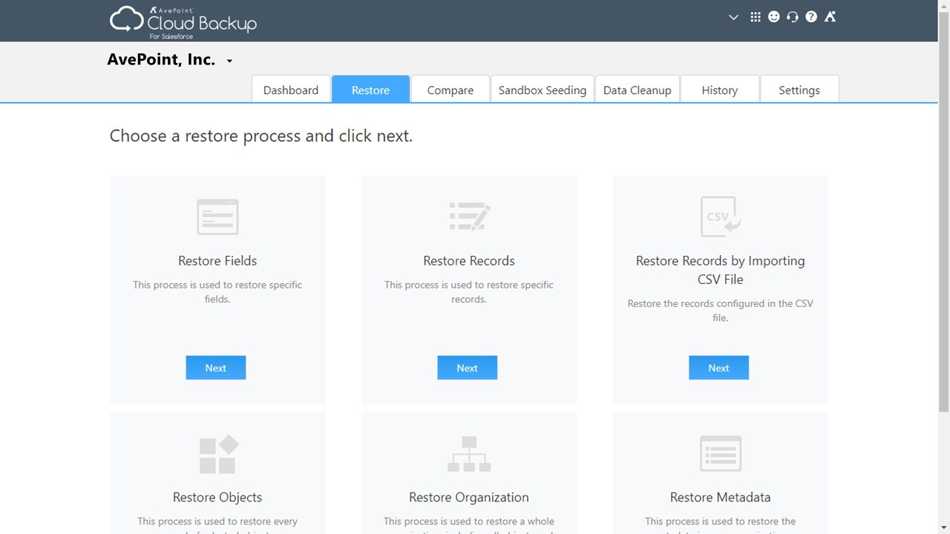Viewport: 950px width, 534px height.
Task: Click 'Restore the records configured in the CSV file.' text
Action: 720,310
